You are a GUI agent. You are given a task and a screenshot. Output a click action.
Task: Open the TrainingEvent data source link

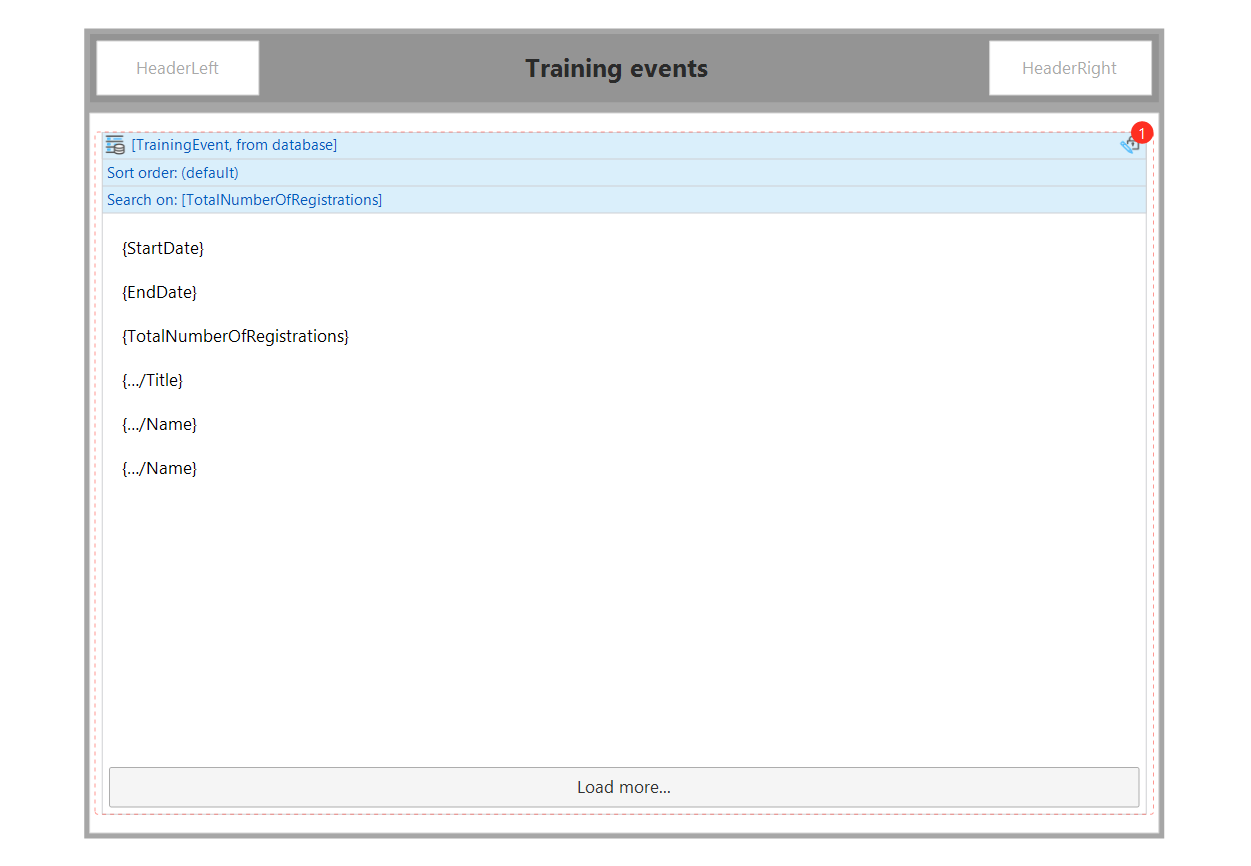[x=234, y=145]
